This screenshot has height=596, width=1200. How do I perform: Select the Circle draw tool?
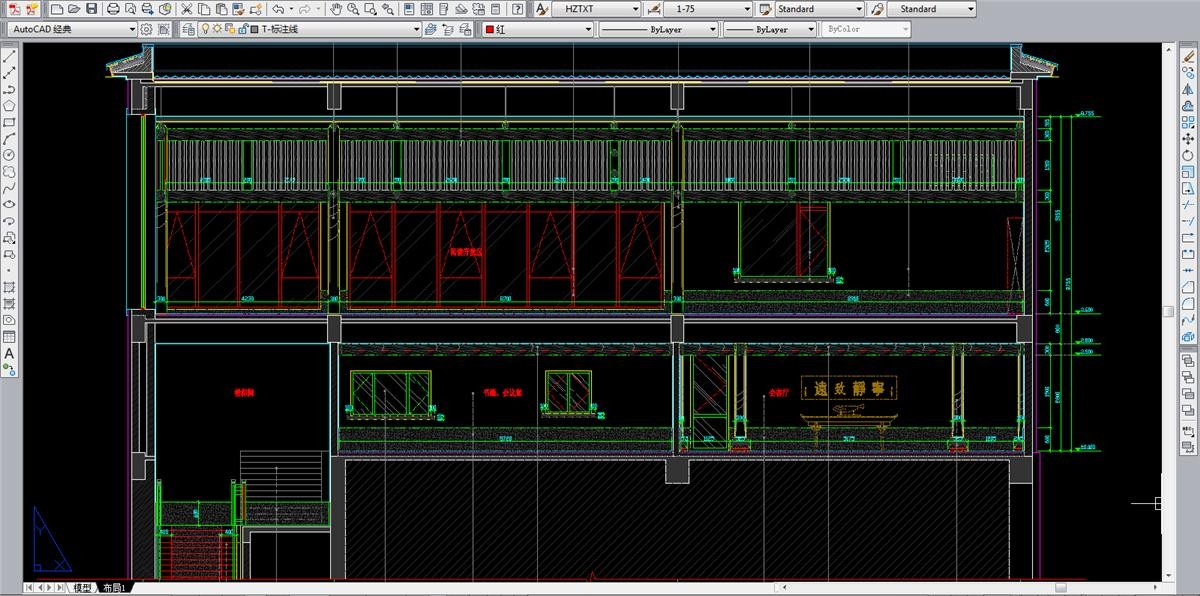click(x=9, y=155)
